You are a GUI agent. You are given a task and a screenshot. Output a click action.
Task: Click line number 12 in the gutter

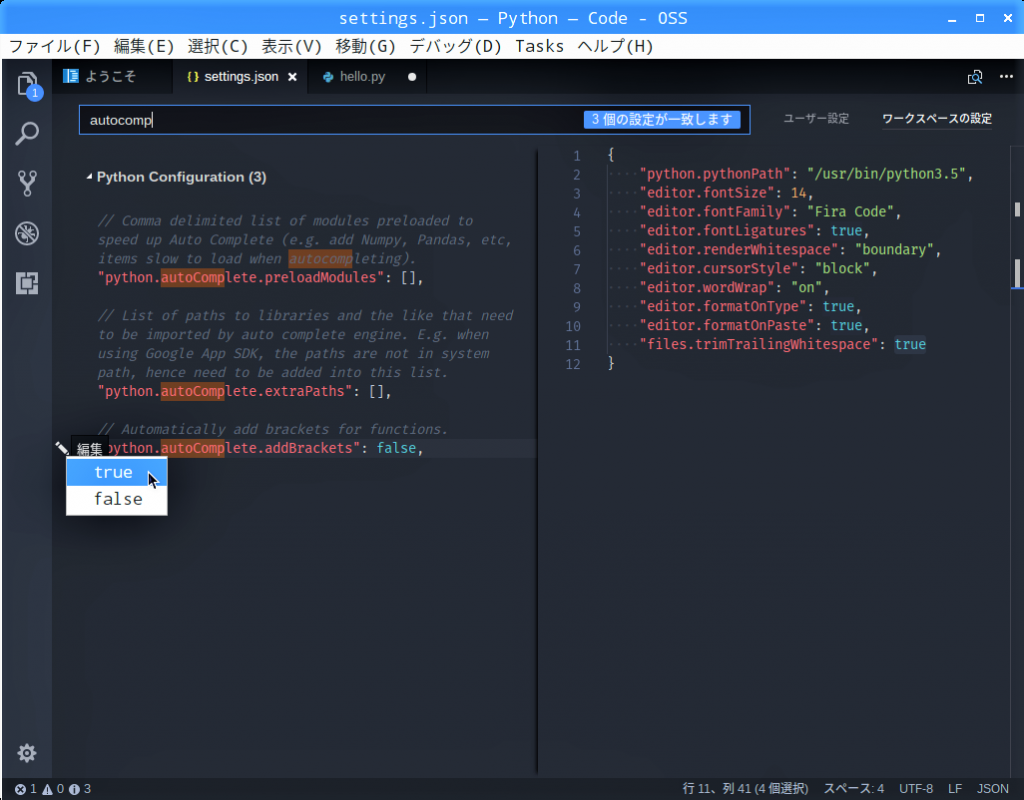[573, 364]
